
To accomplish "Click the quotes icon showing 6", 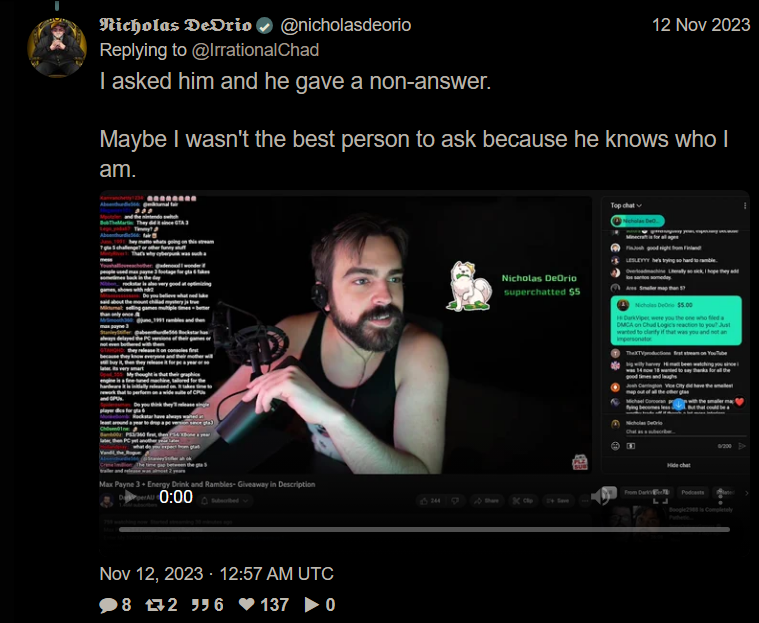I will (200, 605).
